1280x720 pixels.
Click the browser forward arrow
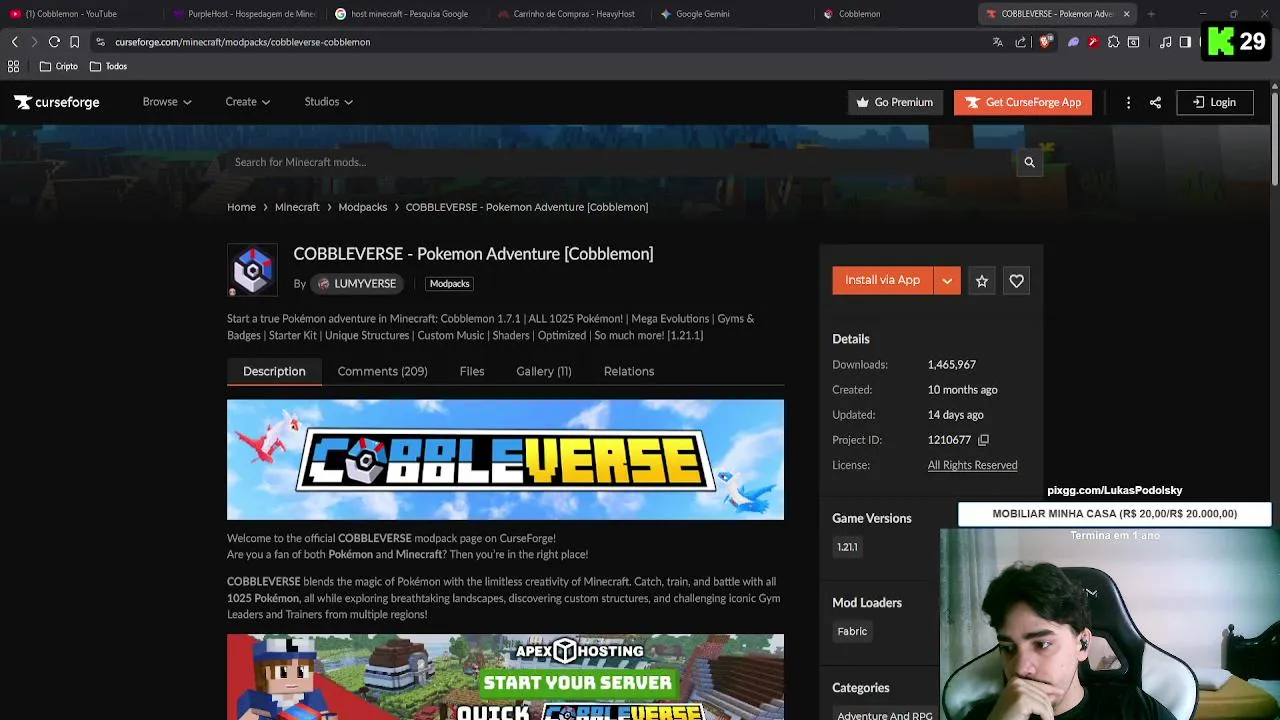[33, 42]
